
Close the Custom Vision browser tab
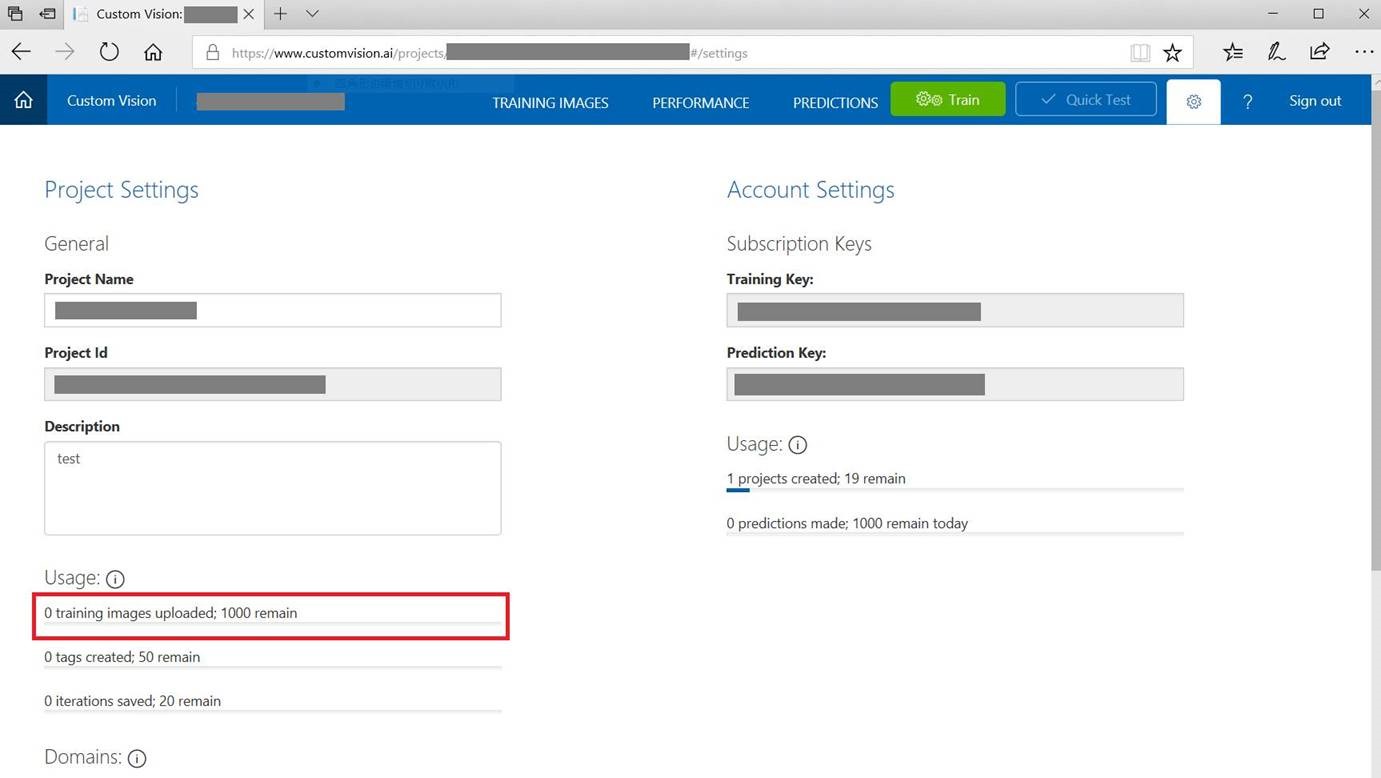[x=249, y=14]
